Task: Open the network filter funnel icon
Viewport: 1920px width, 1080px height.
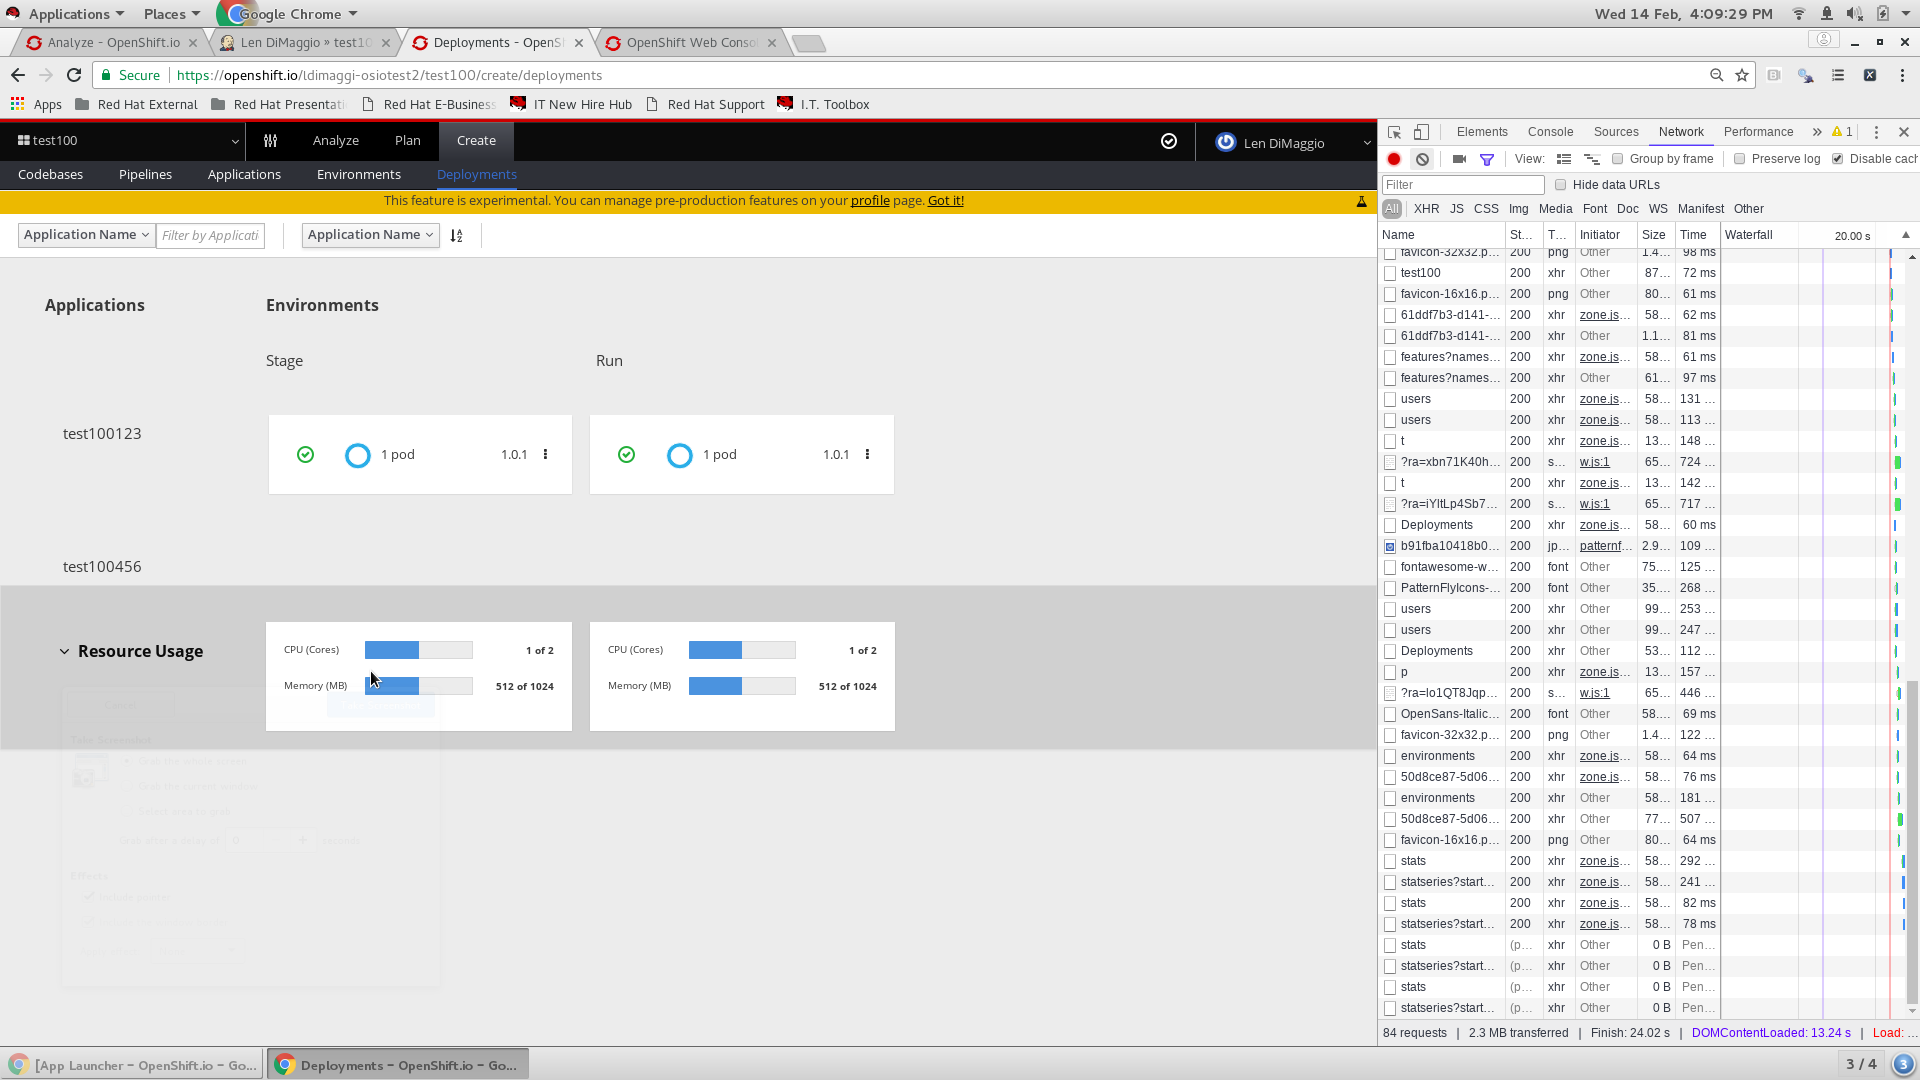Action: tap(1487, 159)
